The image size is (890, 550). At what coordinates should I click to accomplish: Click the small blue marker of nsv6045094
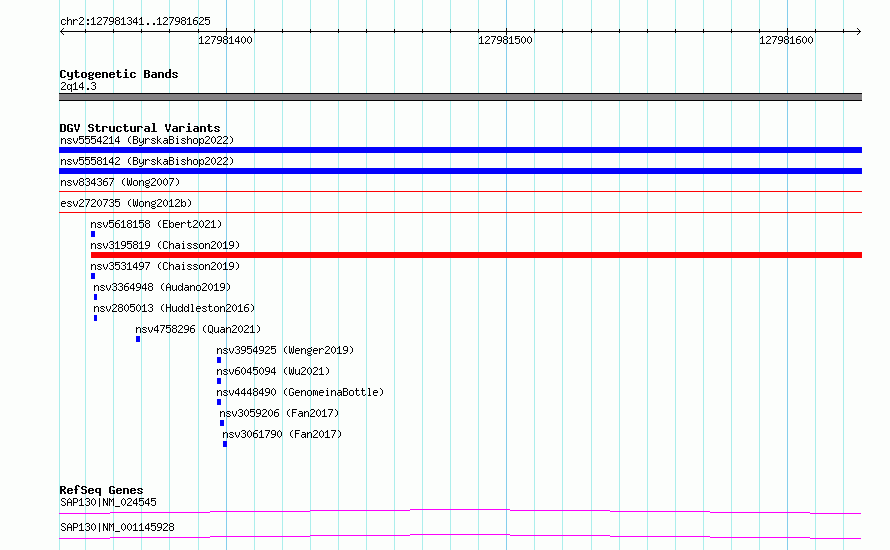(219, 381)
